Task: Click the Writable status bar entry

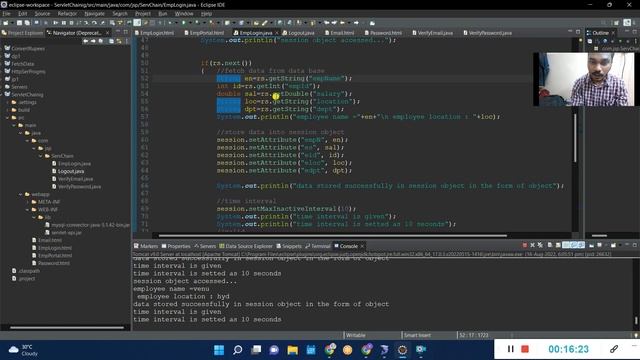Action: point(356,335)
